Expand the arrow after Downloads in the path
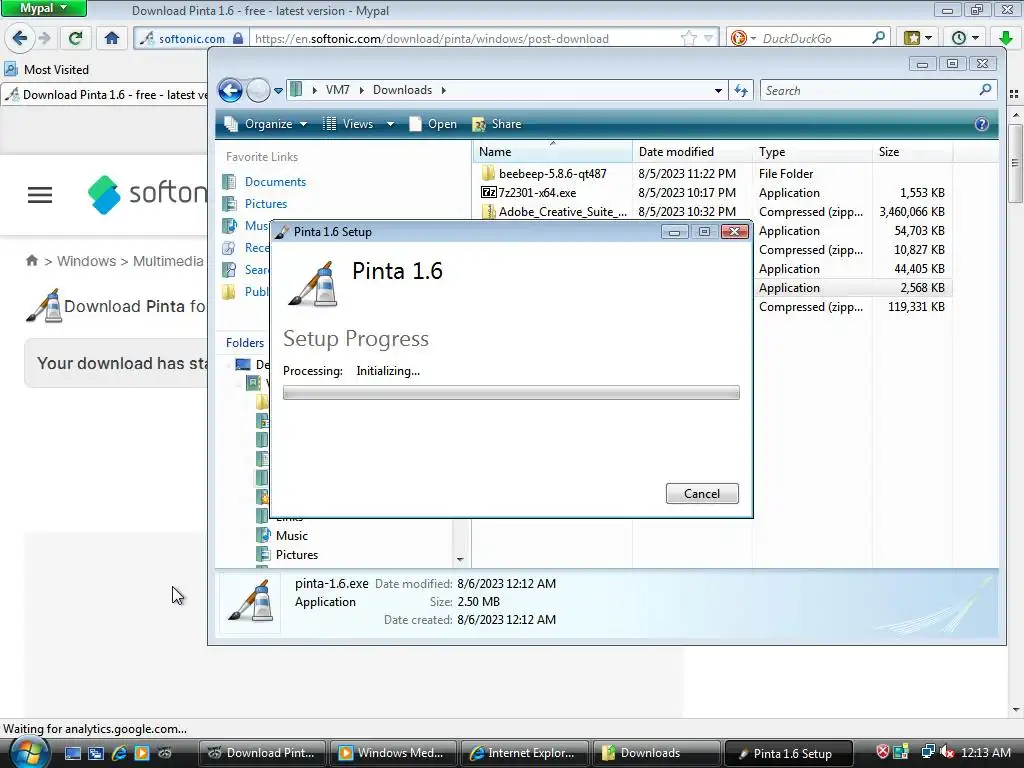Viewport: 1024px width, 768px height. click(443, 90)
